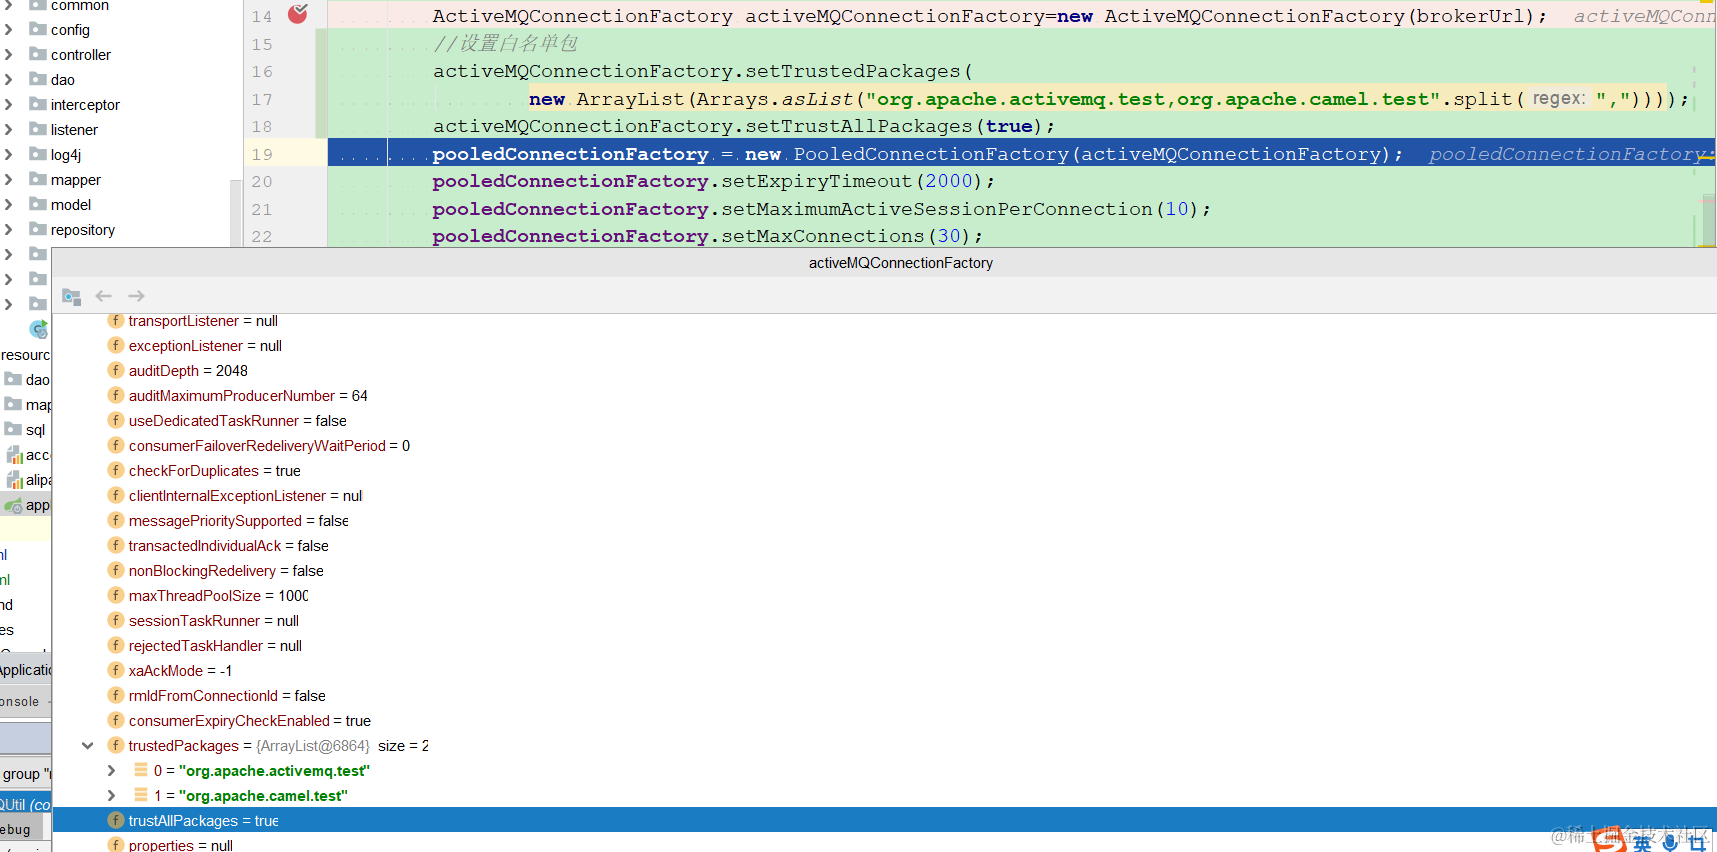Select properties = null field

coord(180,845)
